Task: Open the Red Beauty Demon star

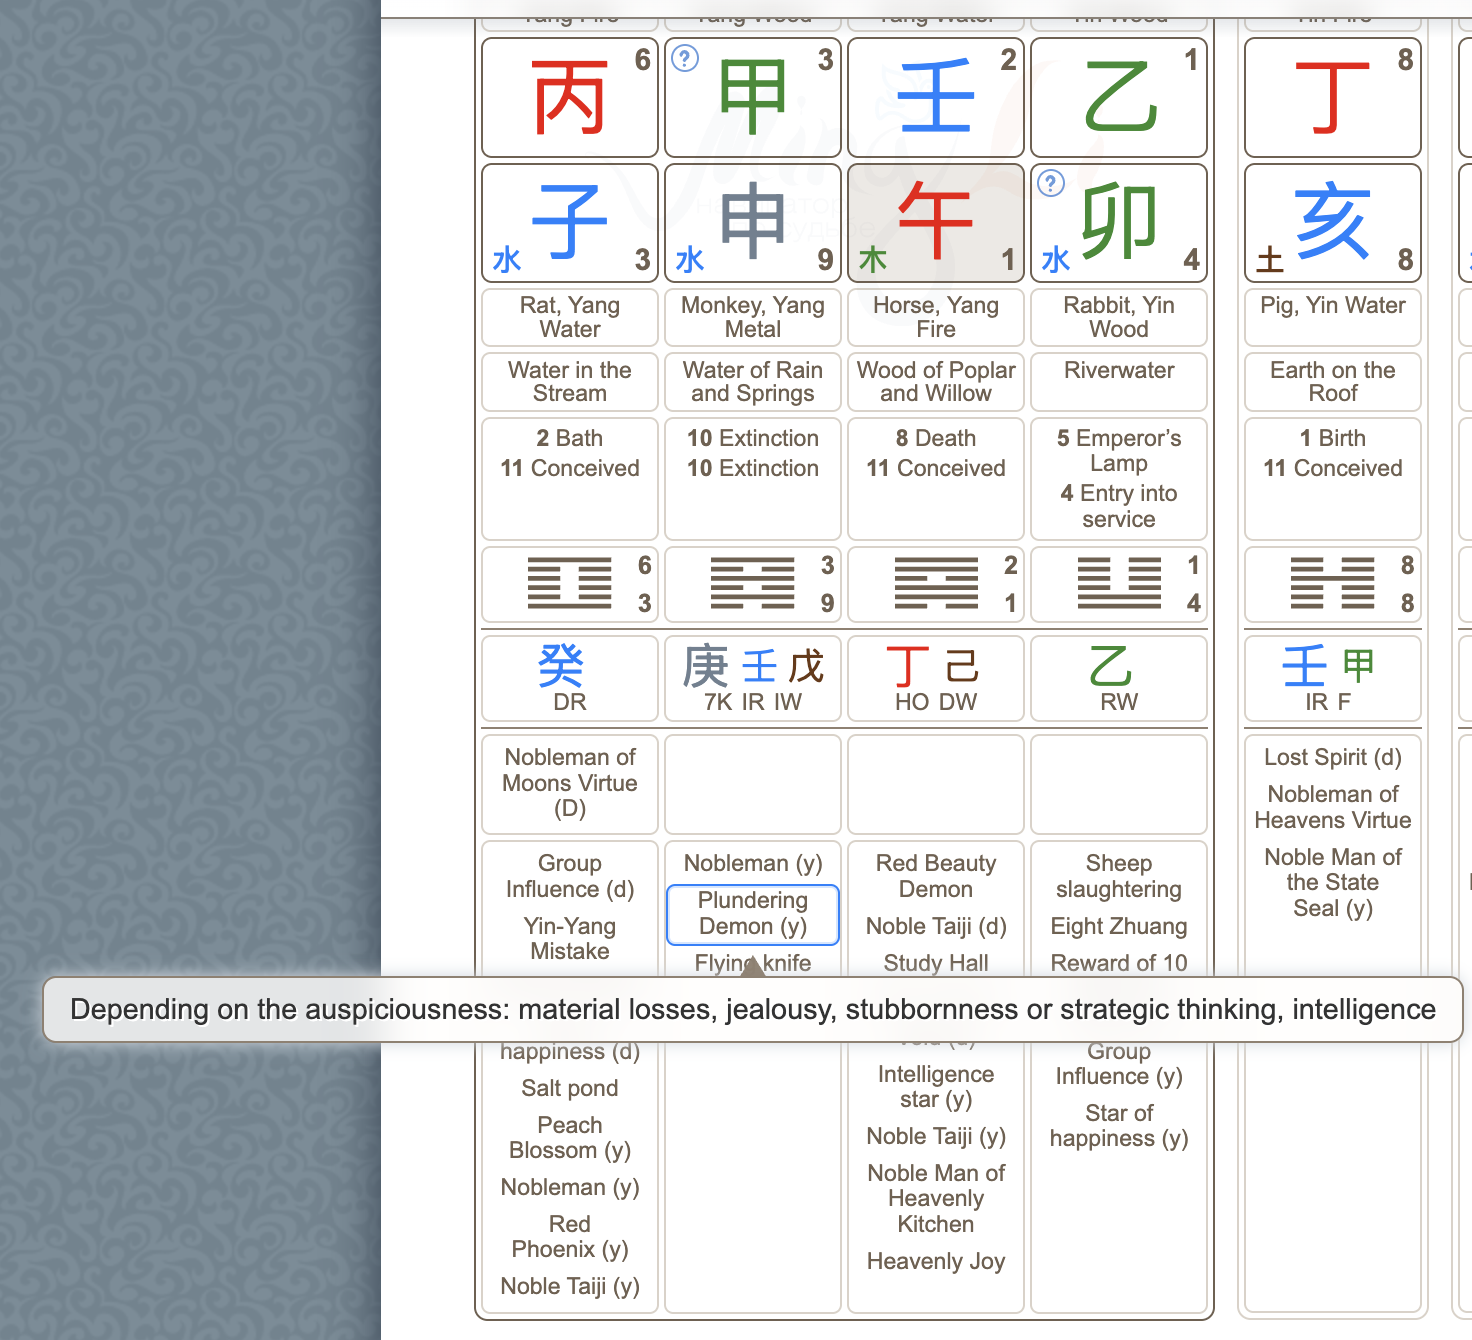Action: tap(935, 875)
